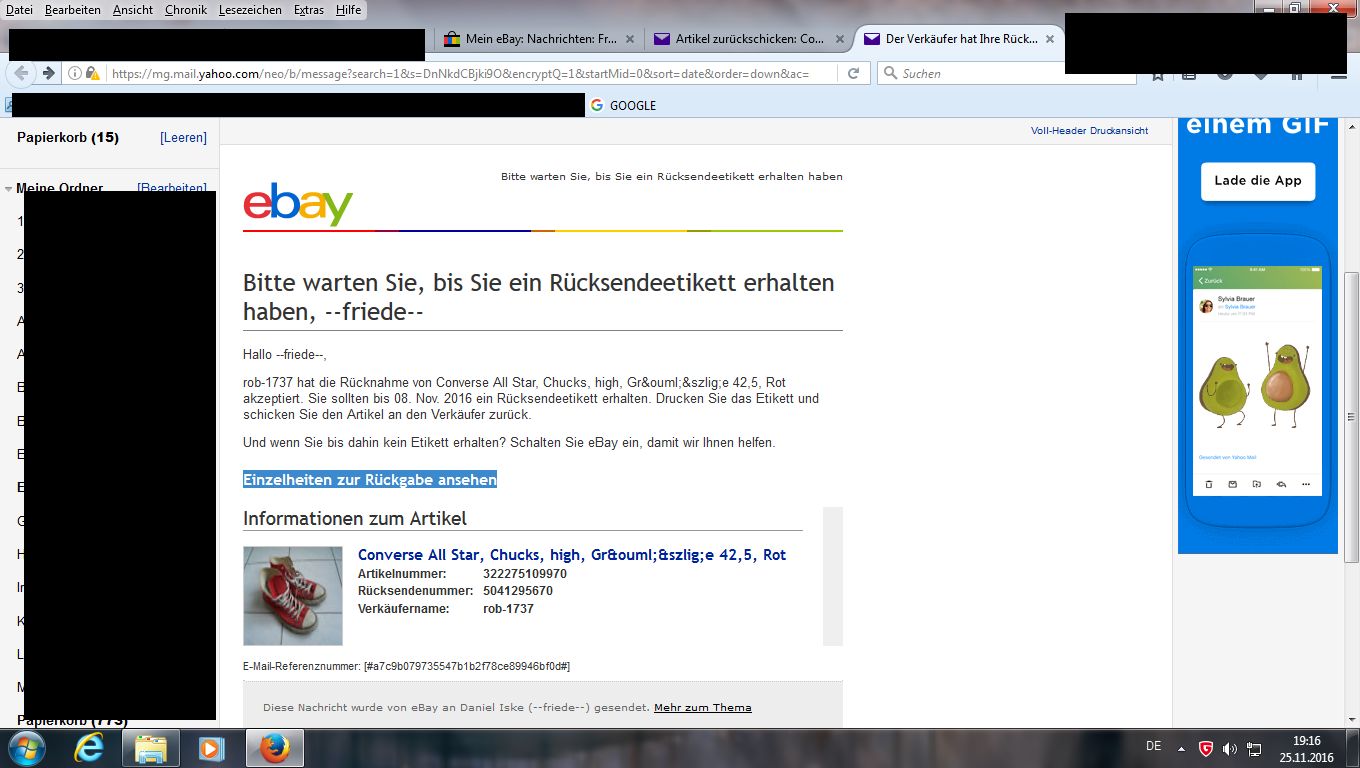This screenshot has width=1360, height=768.
Task: Show hidden system tray icons
Action: click(x=1182, y=748)
